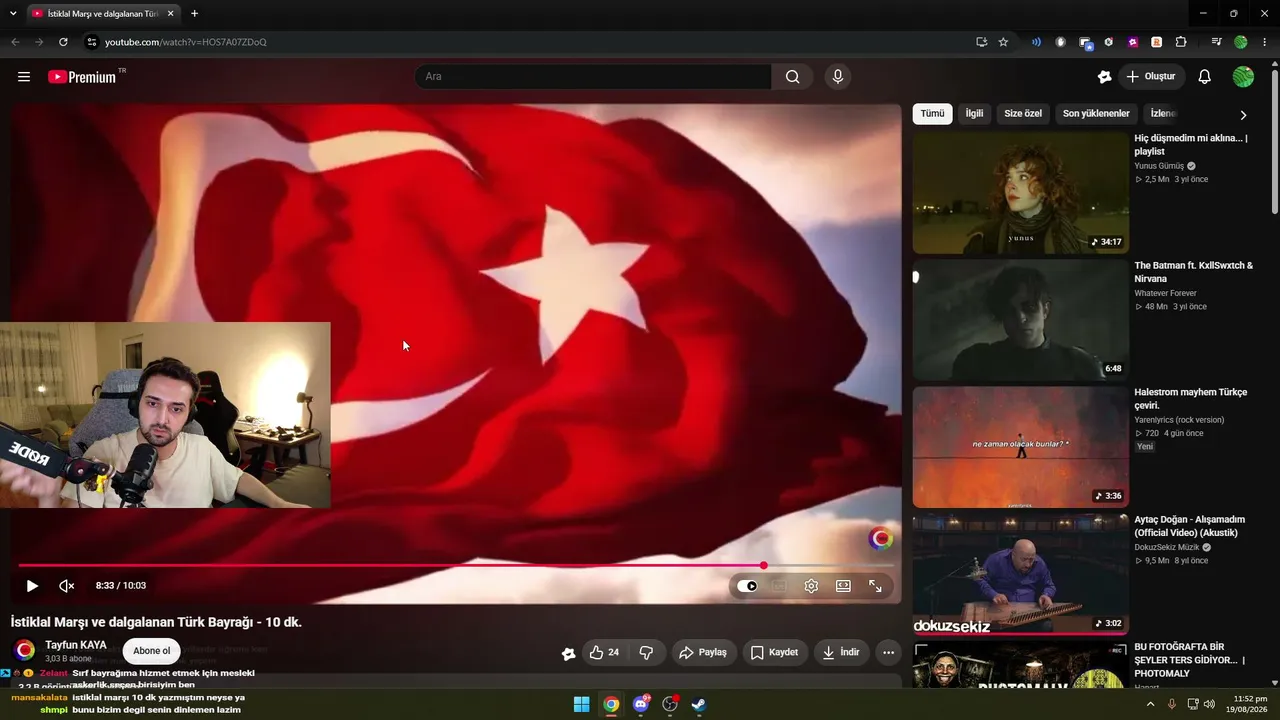
Task: Open the YouTube account avatar menu
Action: click(x=1243, y=77)
